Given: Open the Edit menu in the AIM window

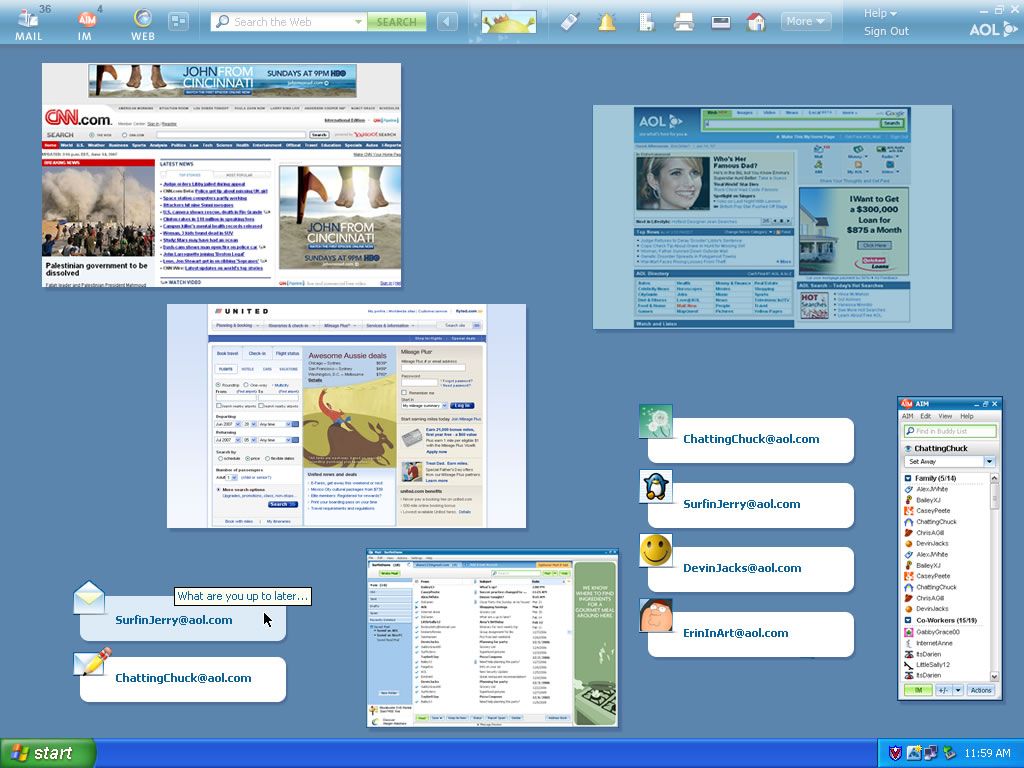Looking at the screenshot, I should tap(925, 416).
